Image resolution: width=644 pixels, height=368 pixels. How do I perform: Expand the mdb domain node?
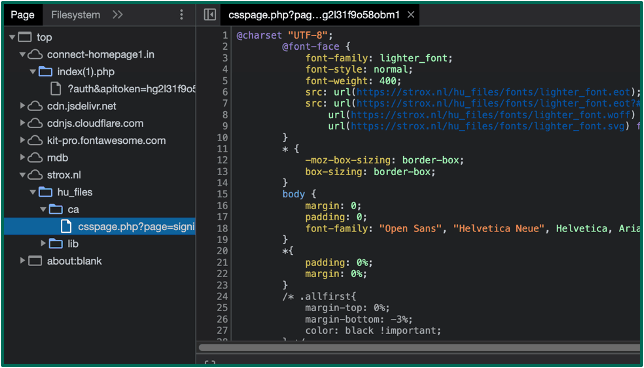(x=23, y=158)
